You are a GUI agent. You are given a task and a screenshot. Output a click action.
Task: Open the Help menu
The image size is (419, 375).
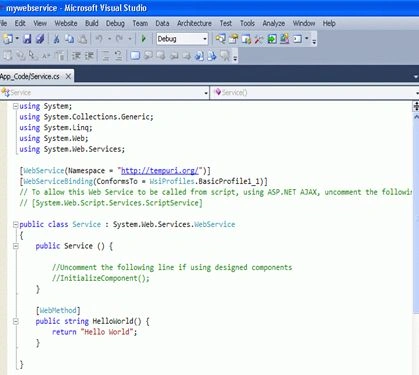[329, 23]
